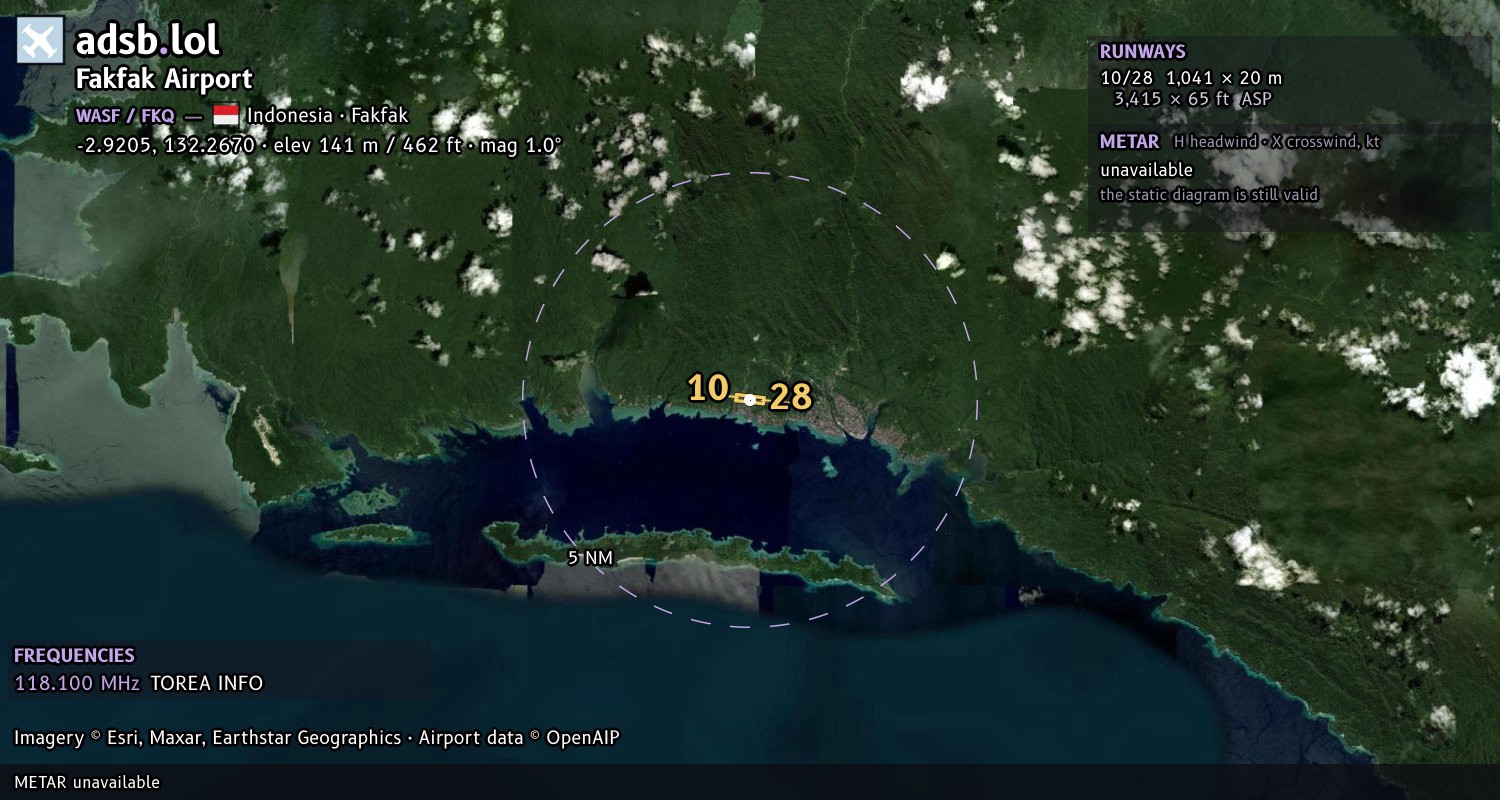Image resolution: width=1500 pixels, height=800 pixels.
Task: Click the Indonesia flag icon
Action: coord(226,115)
